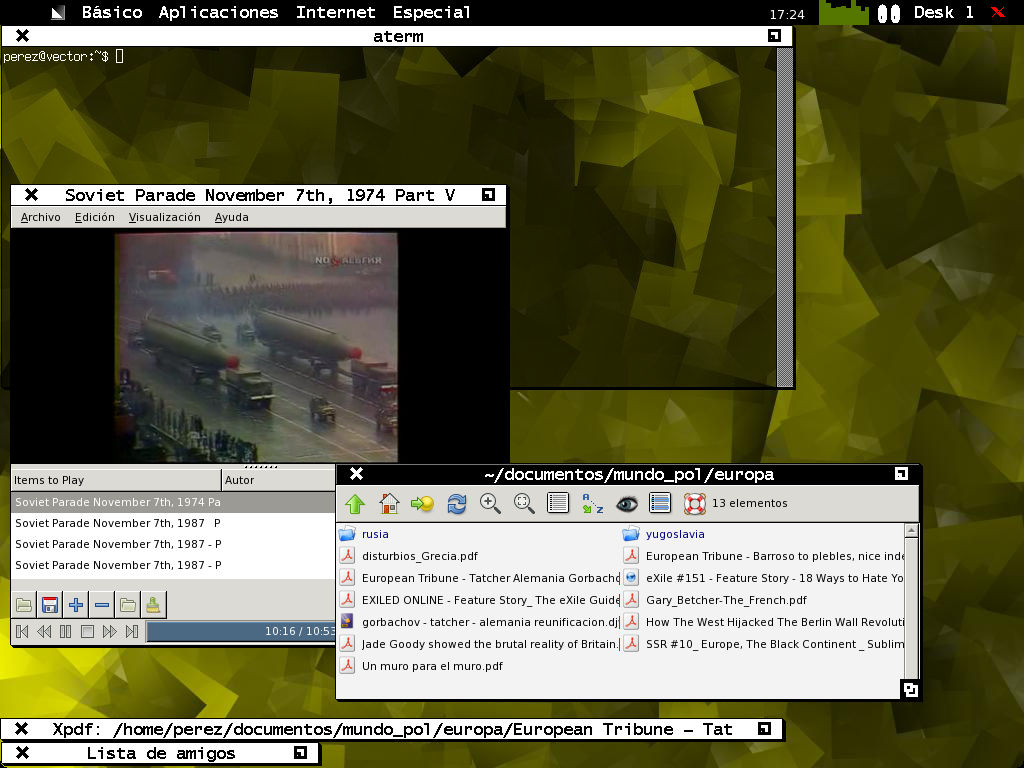Open the Especial panel menu
The image size is (1024, 768).
[x=432, y=12]
